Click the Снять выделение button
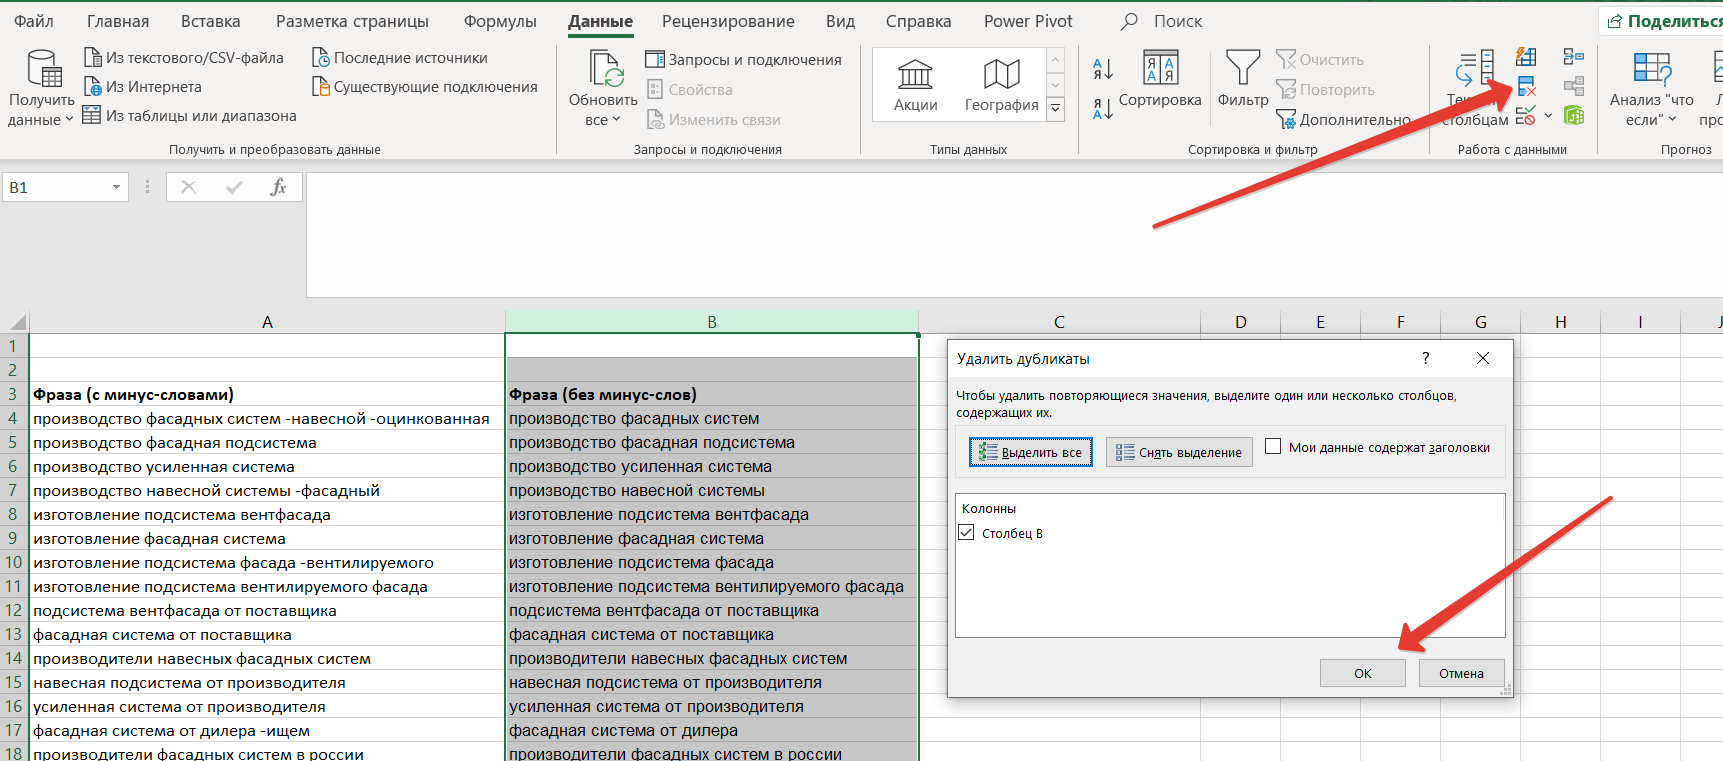The image size is (1723, 761). 1179,452
